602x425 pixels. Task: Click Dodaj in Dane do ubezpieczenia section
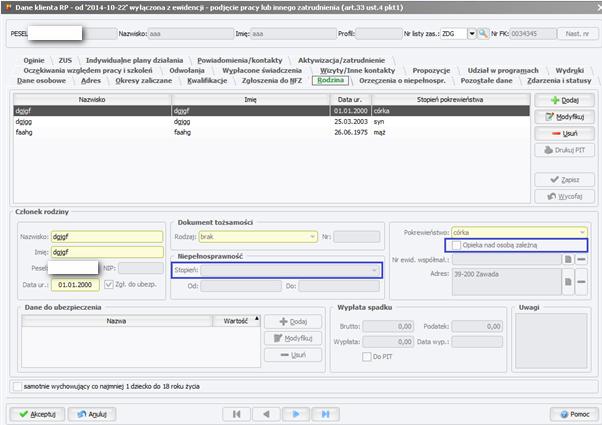pos(293,322)
